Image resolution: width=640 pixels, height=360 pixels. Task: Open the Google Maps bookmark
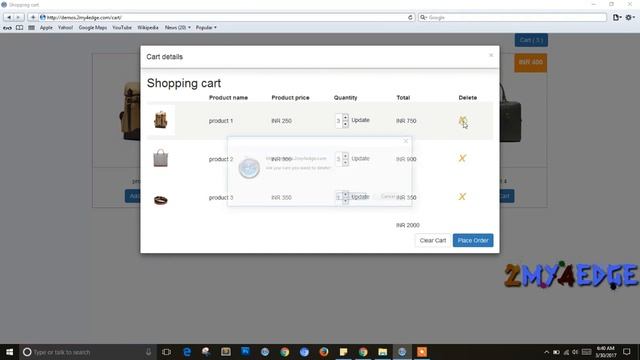pyautogui.click(x=93, y=28)
